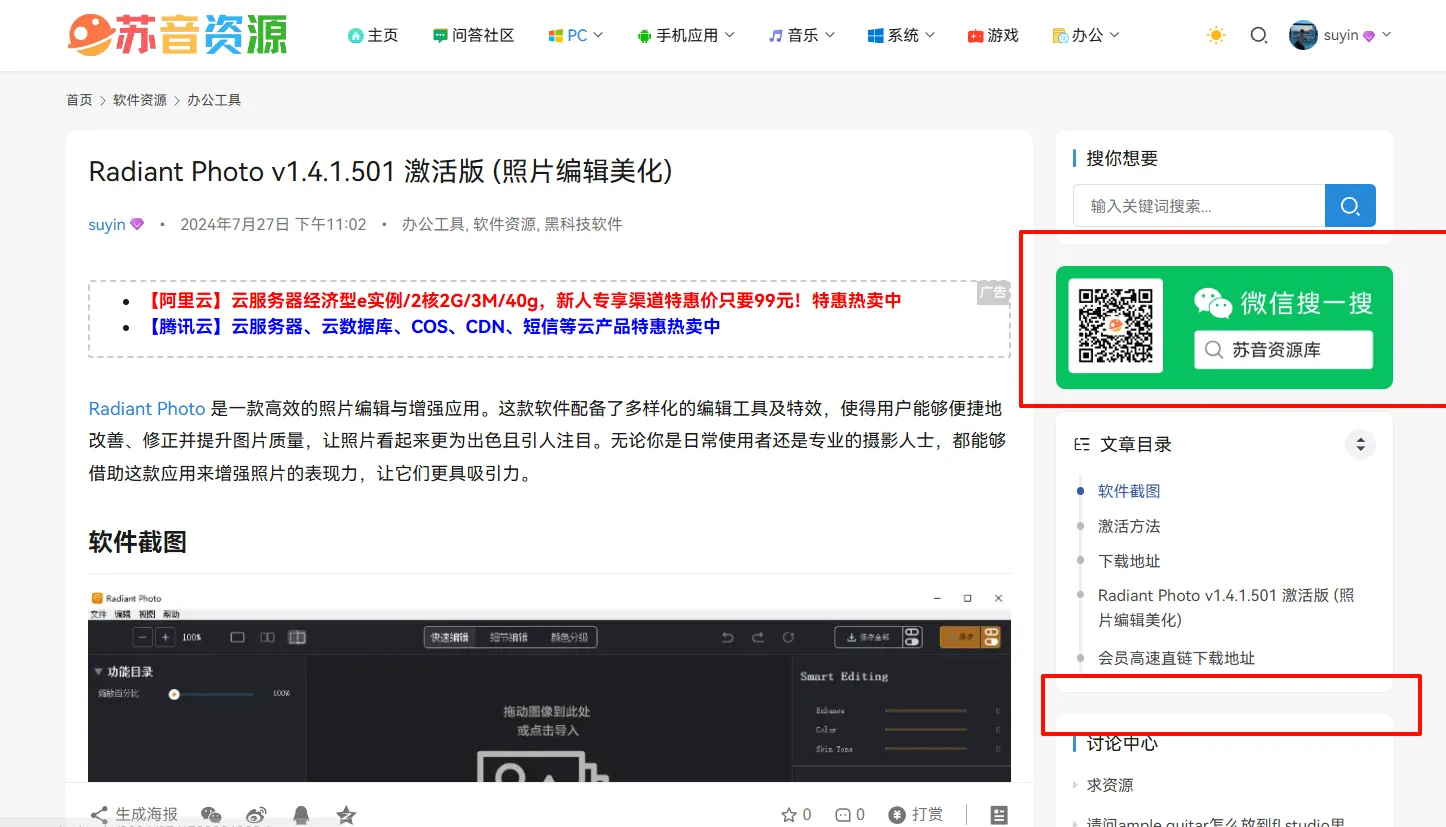Viewport: 1446px width, 827px height.
Task: Open the suyin user account dropdown
Action: click(1340, 35)
